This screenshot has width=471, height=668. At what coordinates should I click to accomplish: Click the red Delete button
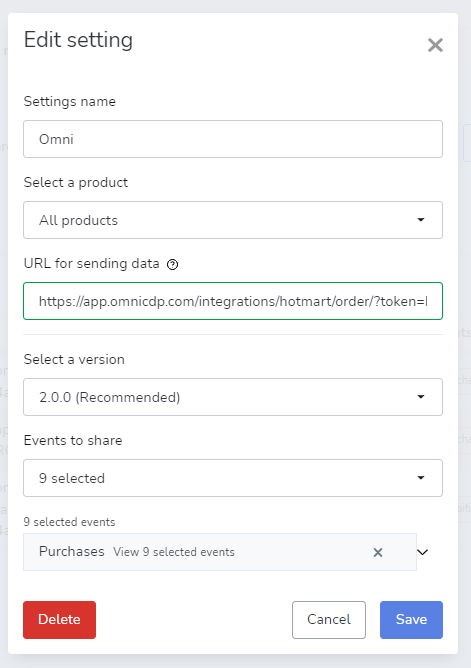coord(60,619)
